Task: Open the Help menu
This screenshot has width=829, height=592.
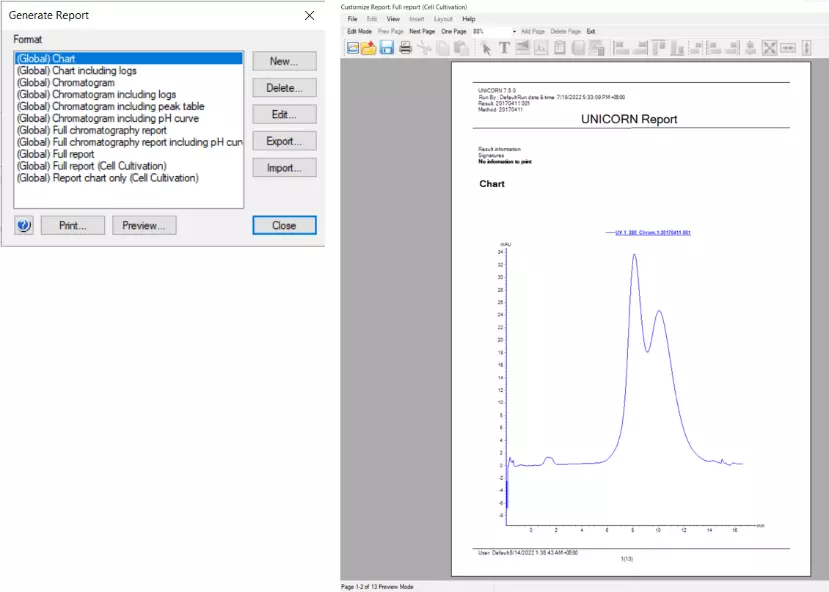Action: (x=468, y=19)
